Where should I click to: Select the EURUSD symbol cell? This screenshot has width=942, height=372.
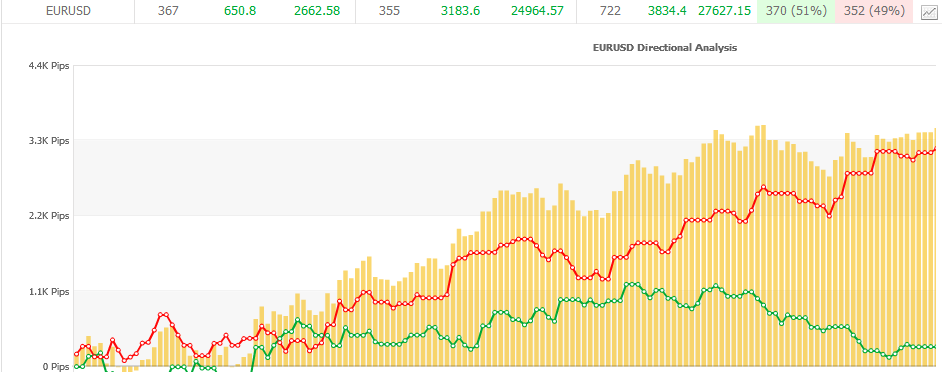tap(68, 11)
